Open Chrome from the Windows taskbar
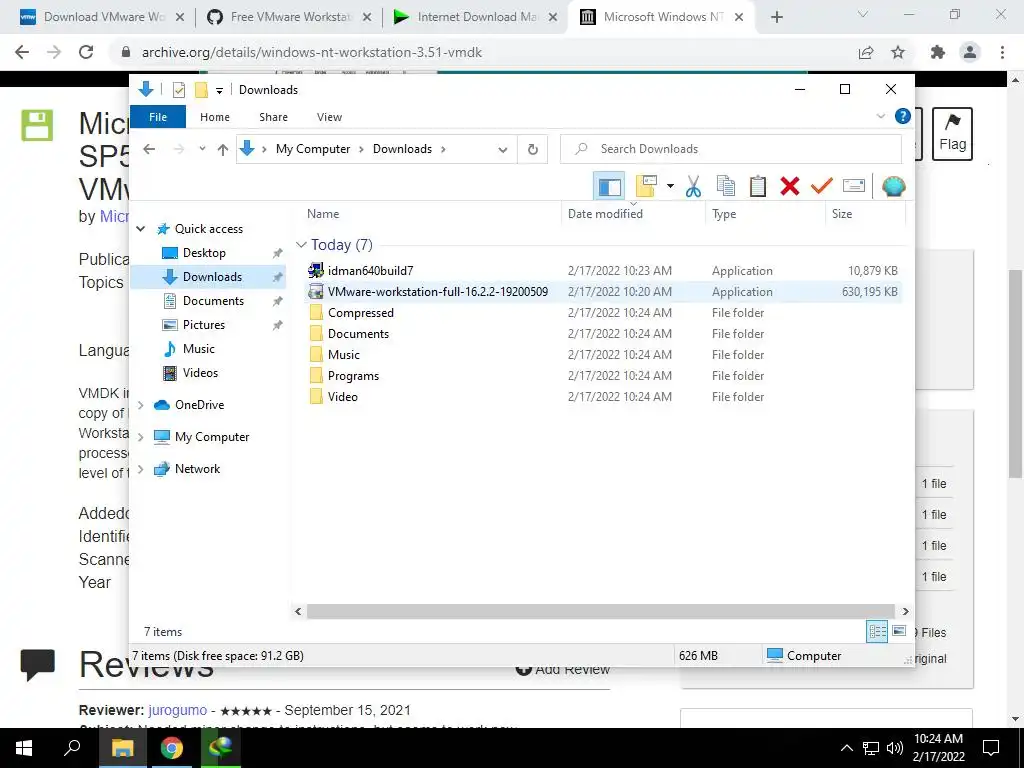The image size is (1024, 768). (x=171, y=748)
